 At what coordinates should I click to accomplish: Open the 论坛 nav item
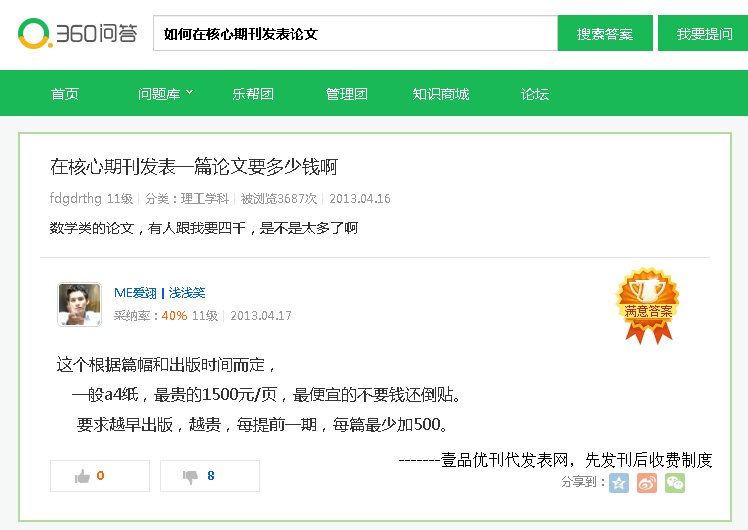click(535, 94)
